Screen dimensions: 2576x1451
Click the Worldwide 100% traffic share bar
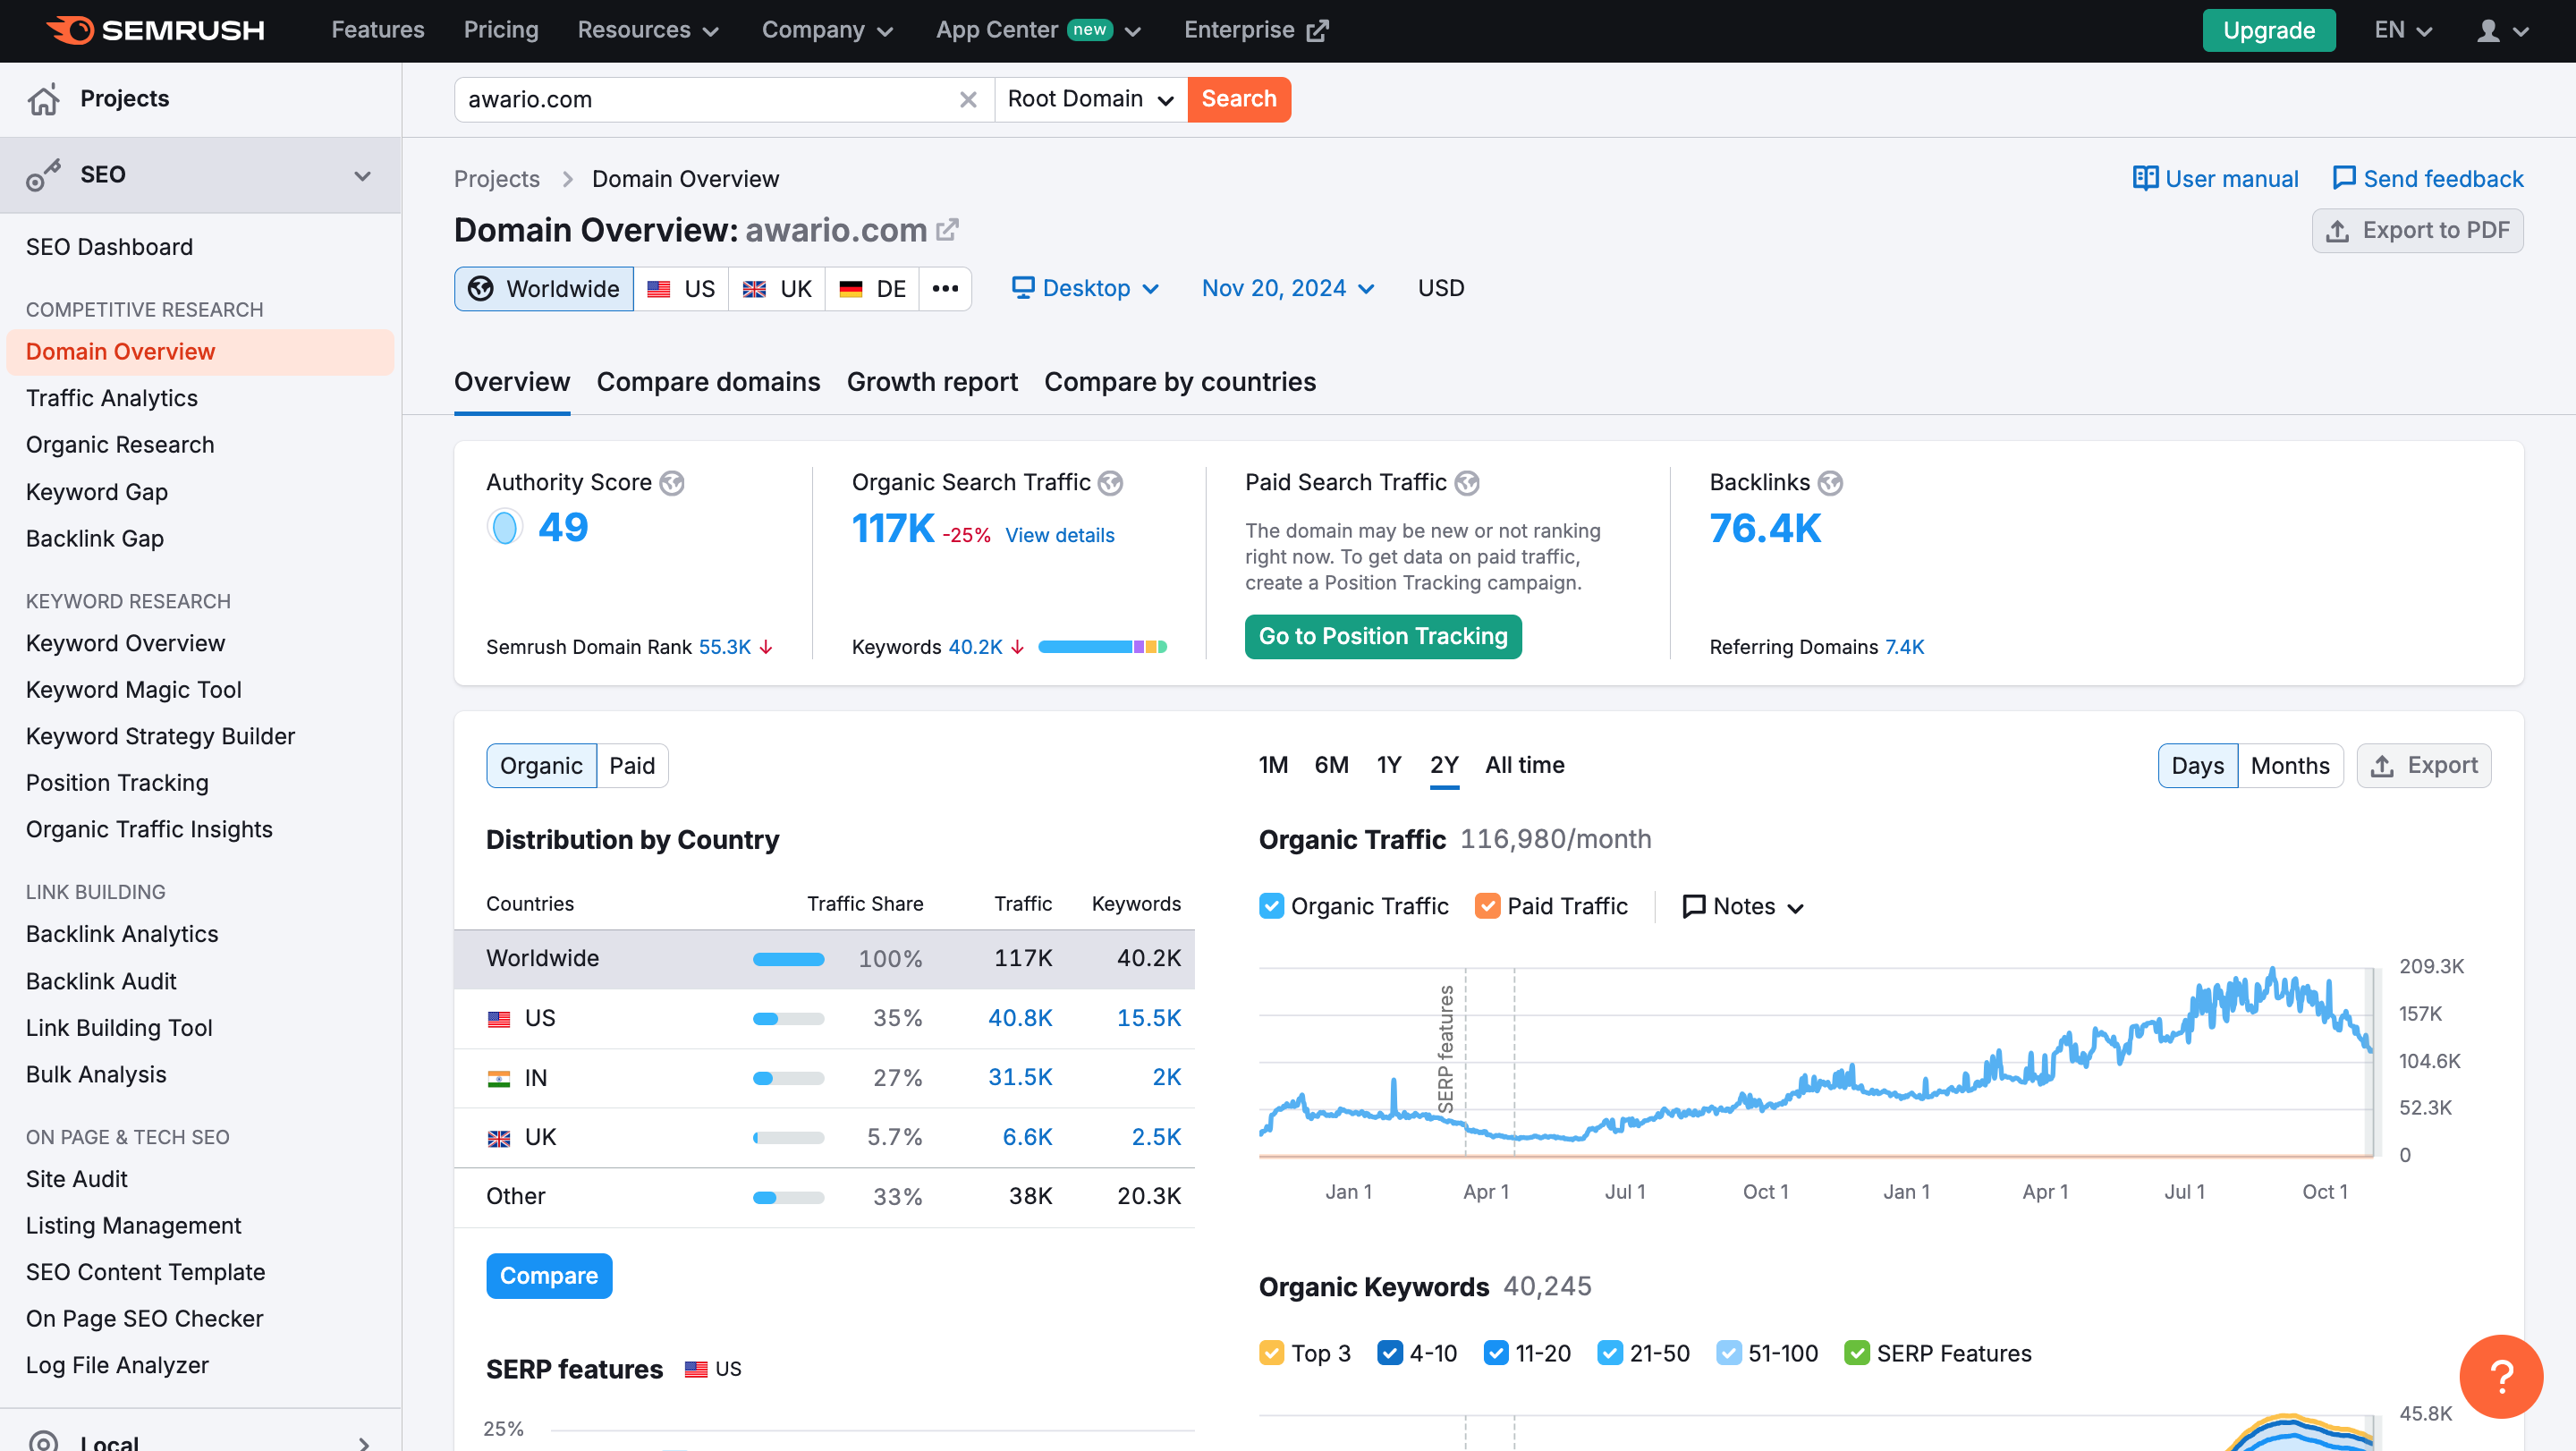click(x=788, y=959)
